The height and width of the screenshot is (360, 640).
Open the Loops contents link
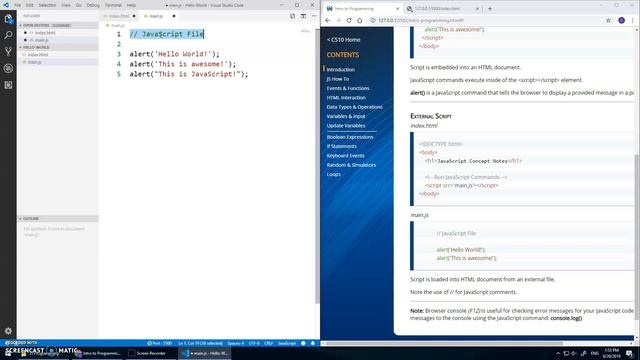tap(333, 174)
